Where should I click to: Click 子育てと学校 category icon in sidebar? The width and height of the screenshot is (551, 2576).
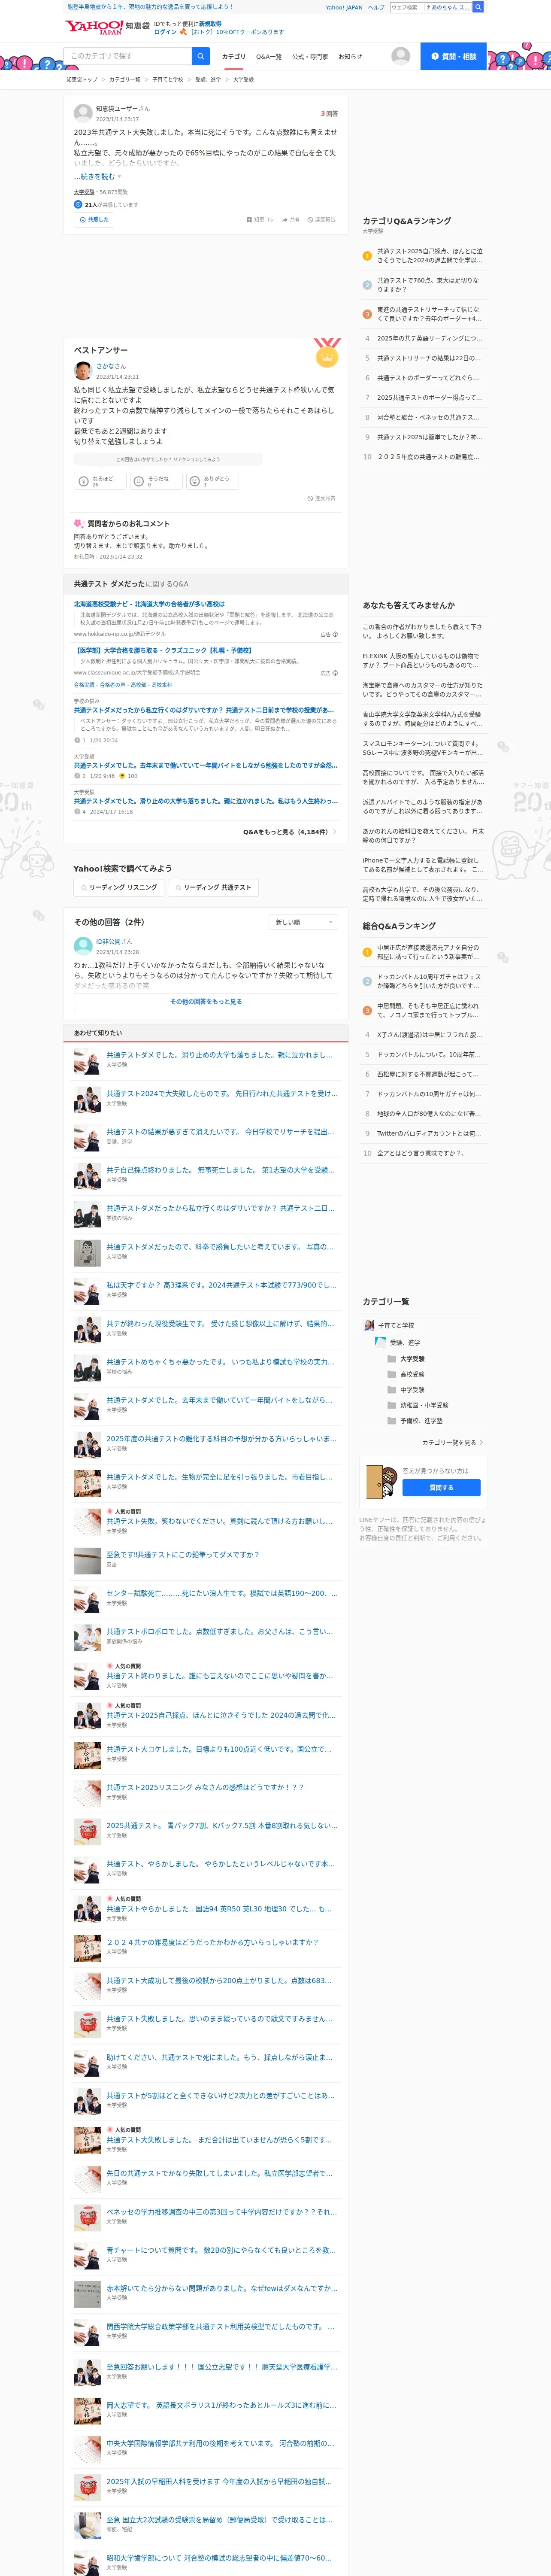tap(369, 1325)
